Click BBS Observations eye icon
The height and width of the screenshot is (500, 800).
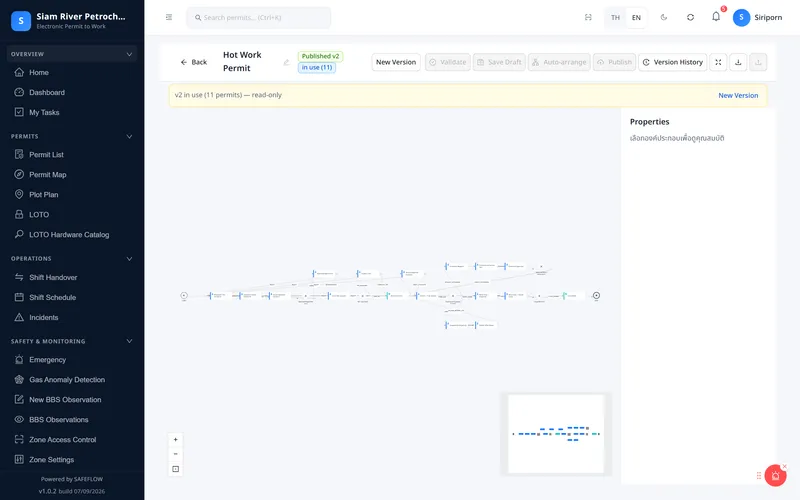click(x=19, y=419)
